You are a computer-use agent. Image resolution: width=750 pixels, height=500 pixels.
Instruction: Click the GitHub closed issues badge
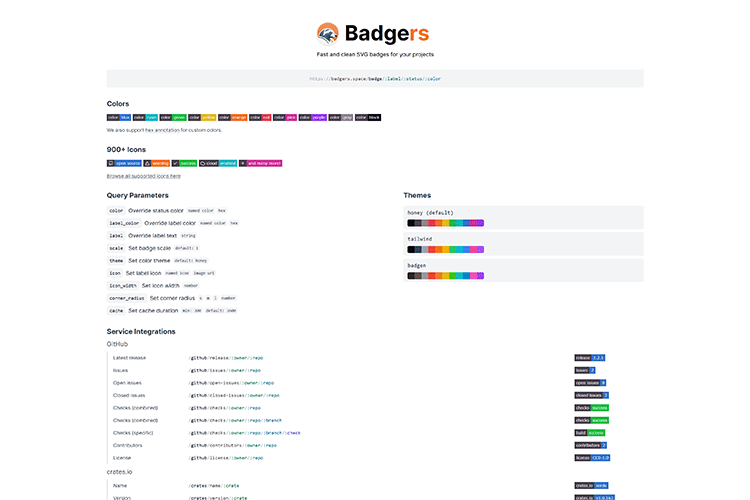pyautogui.click(x=592, y=395)
